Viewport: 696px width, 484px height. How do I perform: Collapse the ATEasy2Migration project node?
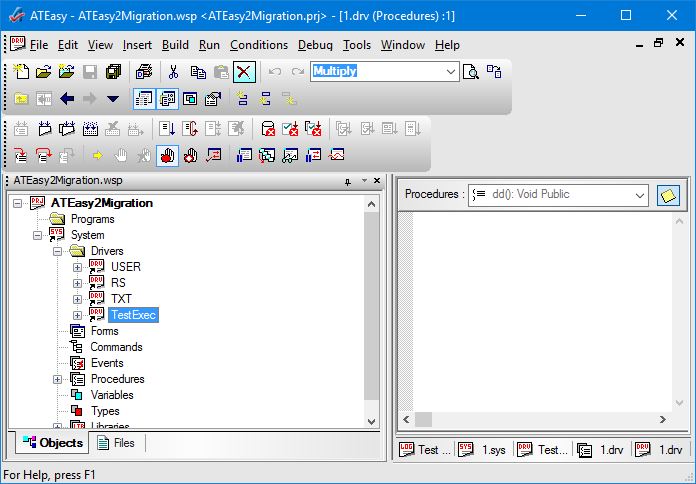17,203
